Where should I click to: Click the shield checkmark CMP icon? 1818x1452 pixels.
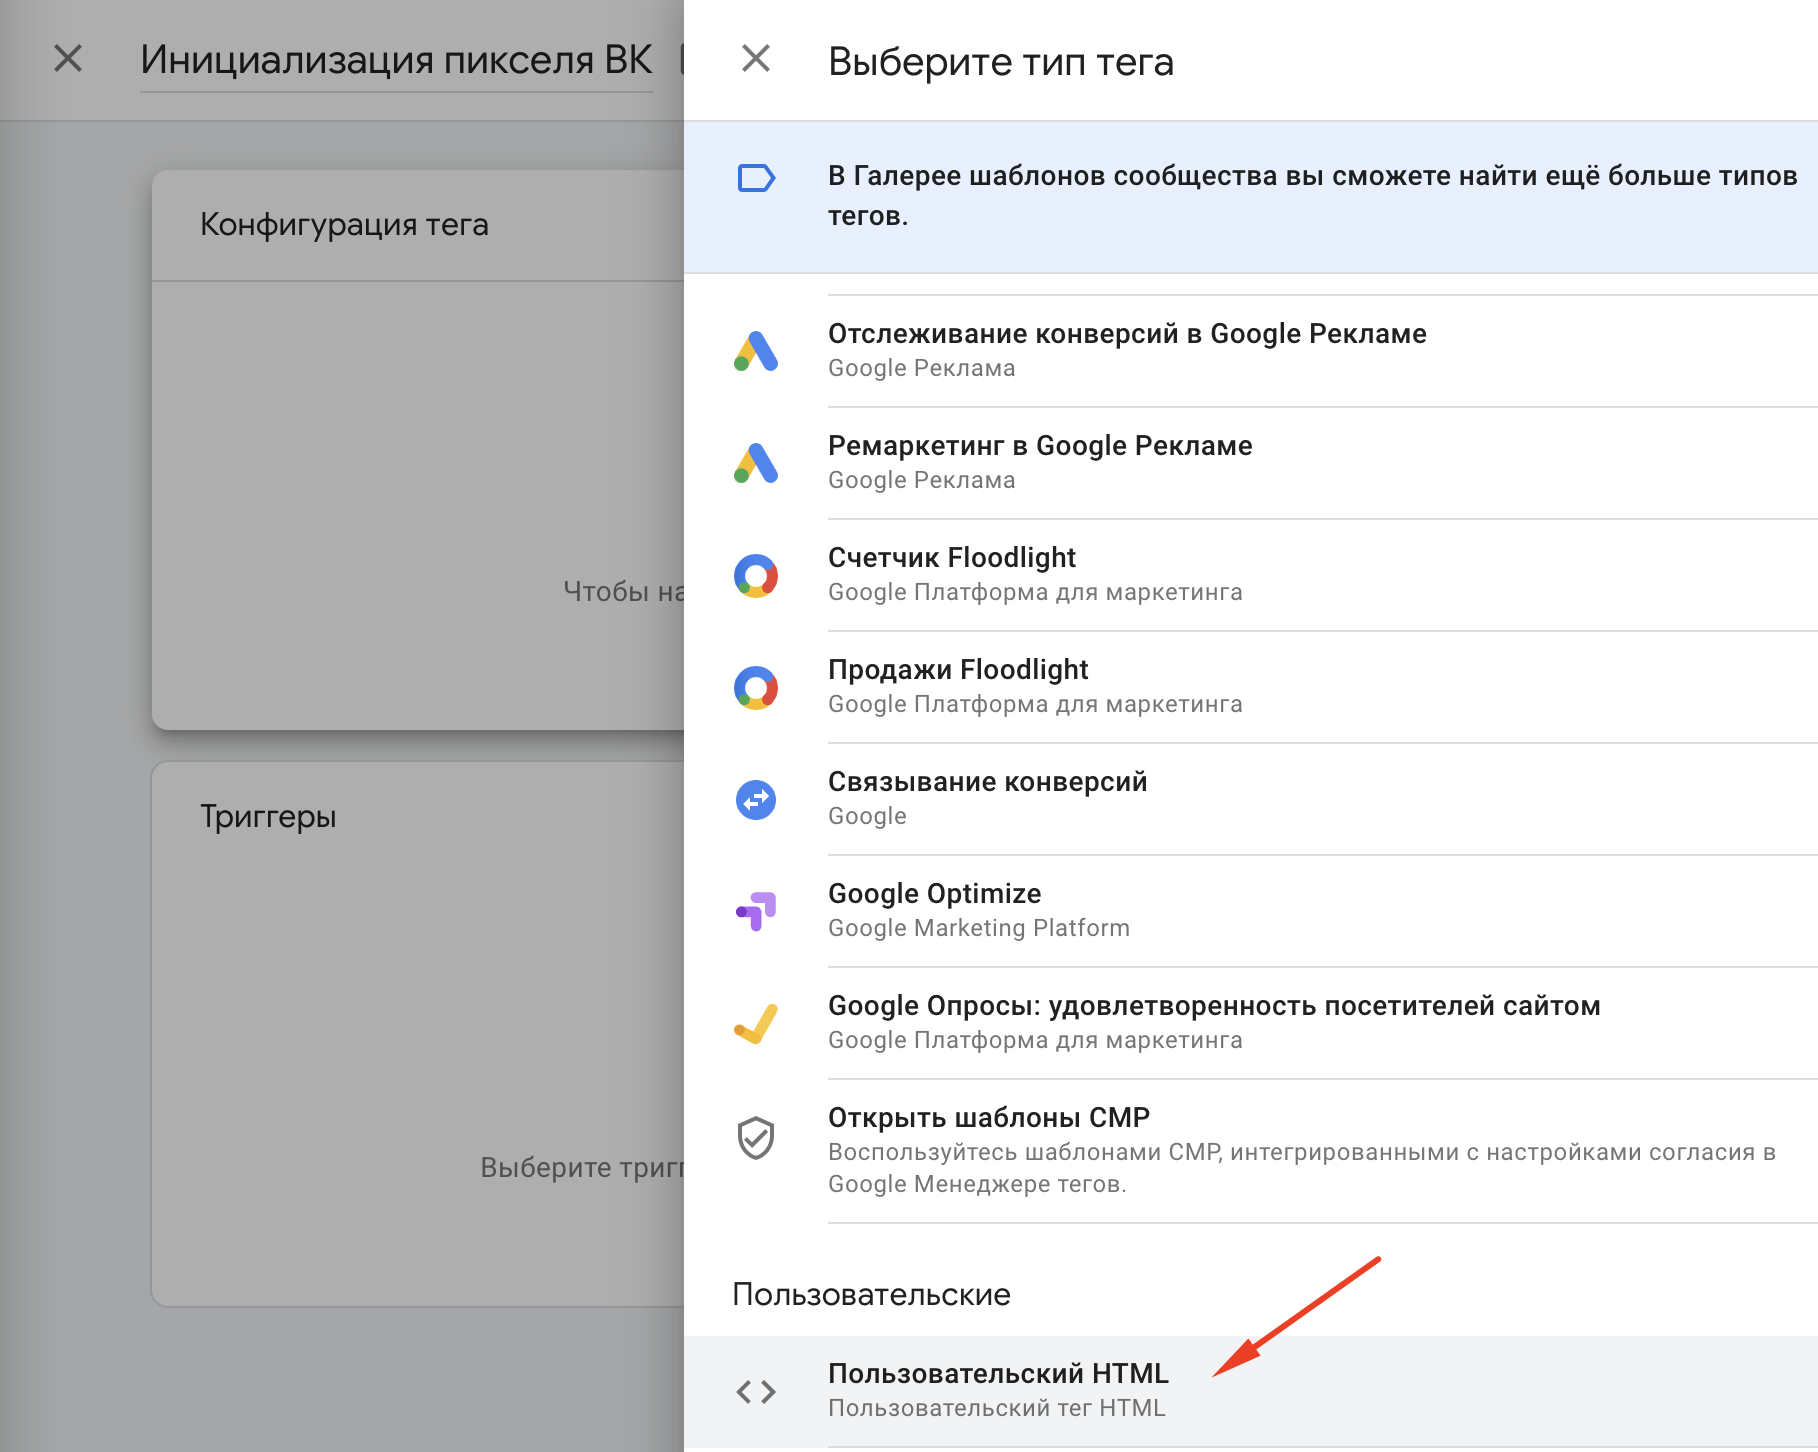pyautogui.click(x=756, y=1138)
